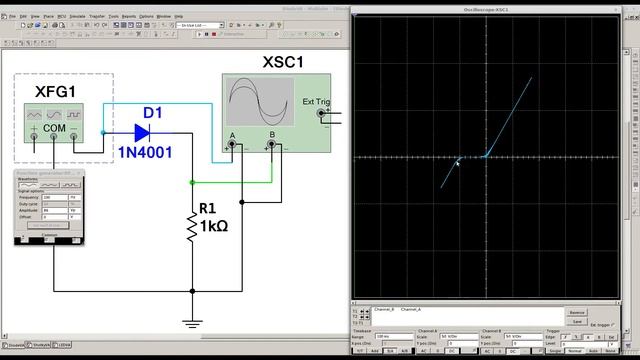Click the Open file toolbar icon

[x=30, y=25]
